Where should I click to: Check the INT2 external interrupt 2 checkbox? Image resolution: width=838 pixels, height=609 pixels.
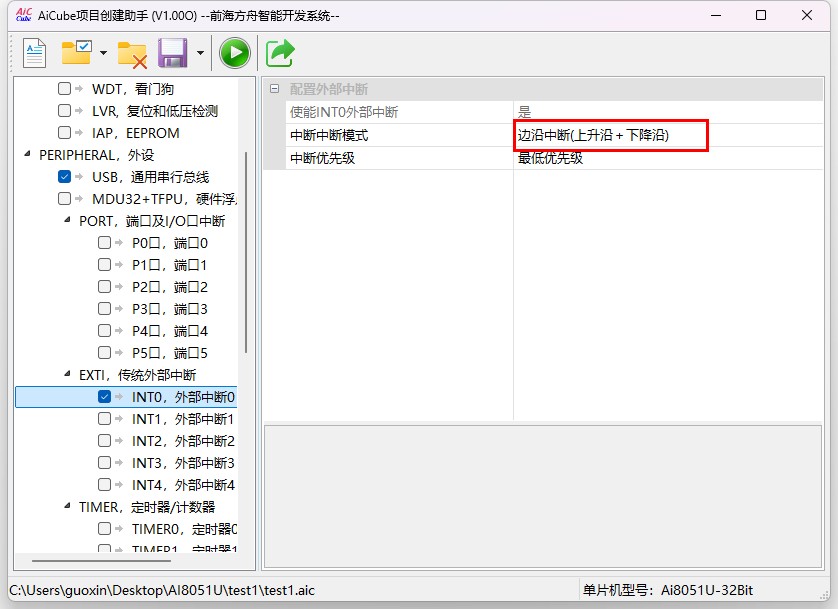[104, 441]
